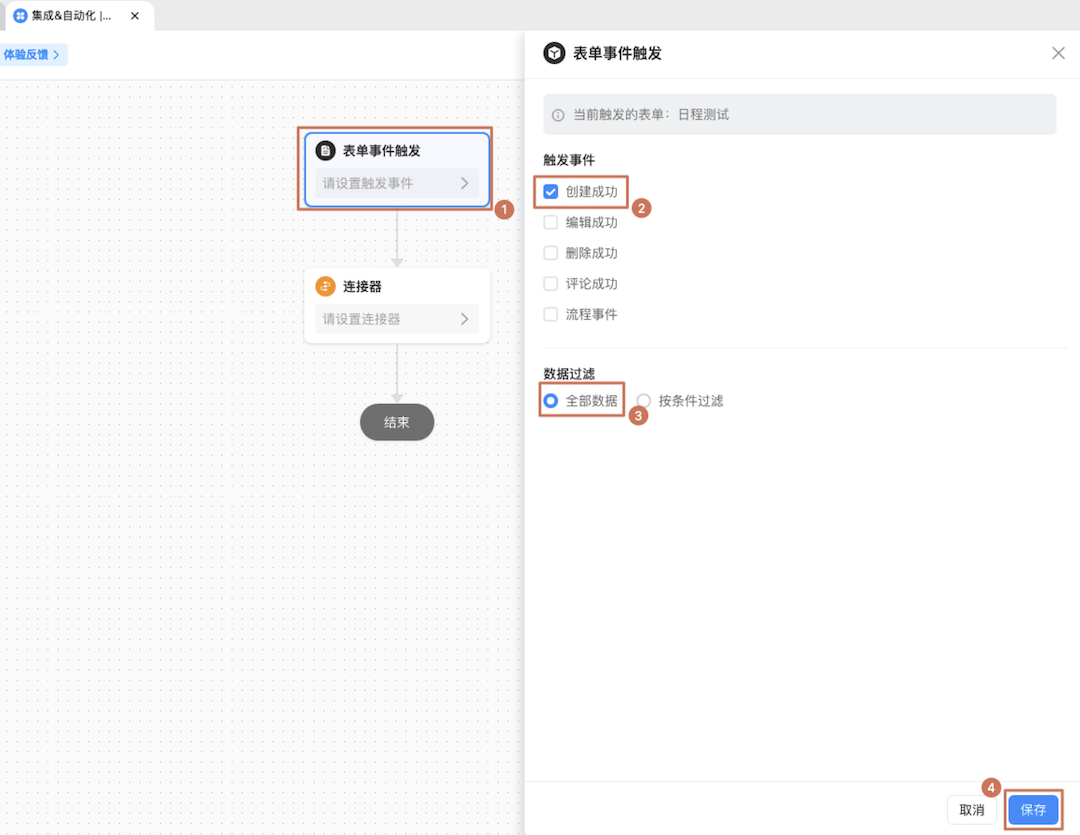
Task: Click the orange connector node icon
Action: [325, 286]
